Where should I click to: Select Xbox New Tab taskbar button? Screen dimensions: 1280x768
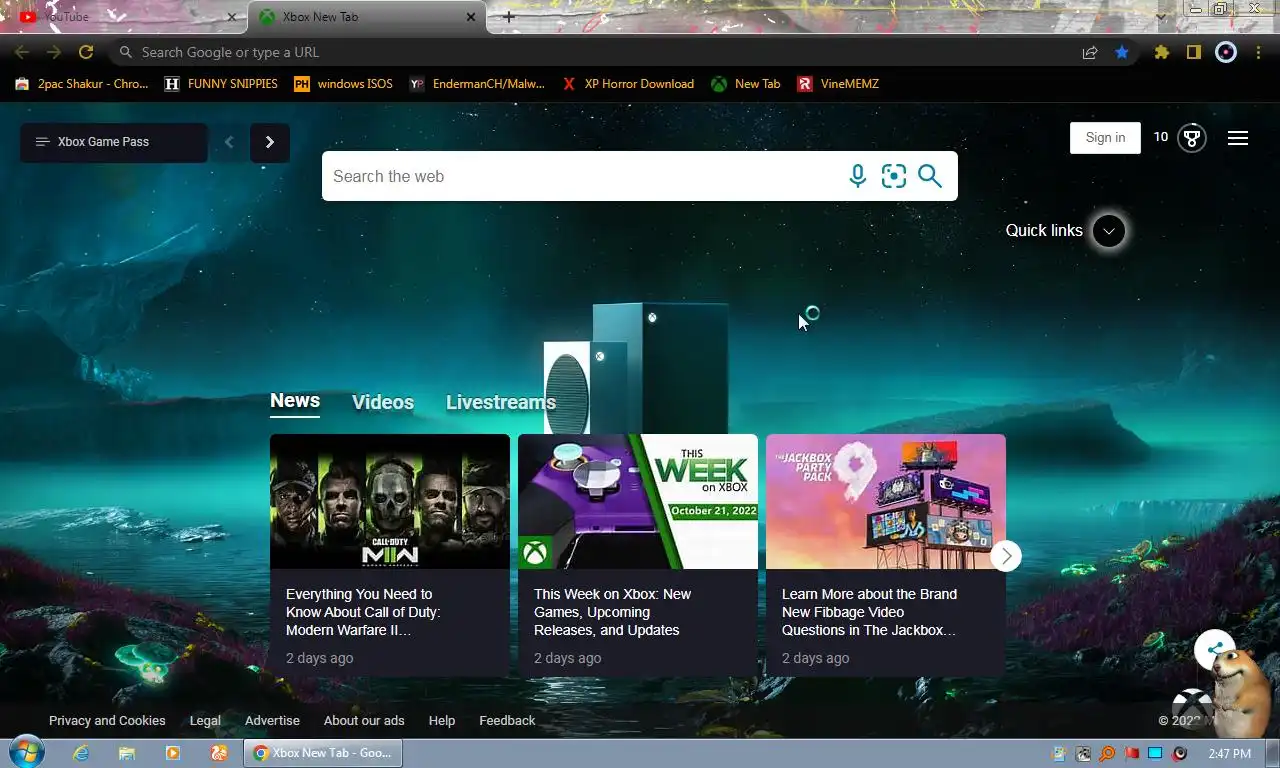tap(323, 753)
